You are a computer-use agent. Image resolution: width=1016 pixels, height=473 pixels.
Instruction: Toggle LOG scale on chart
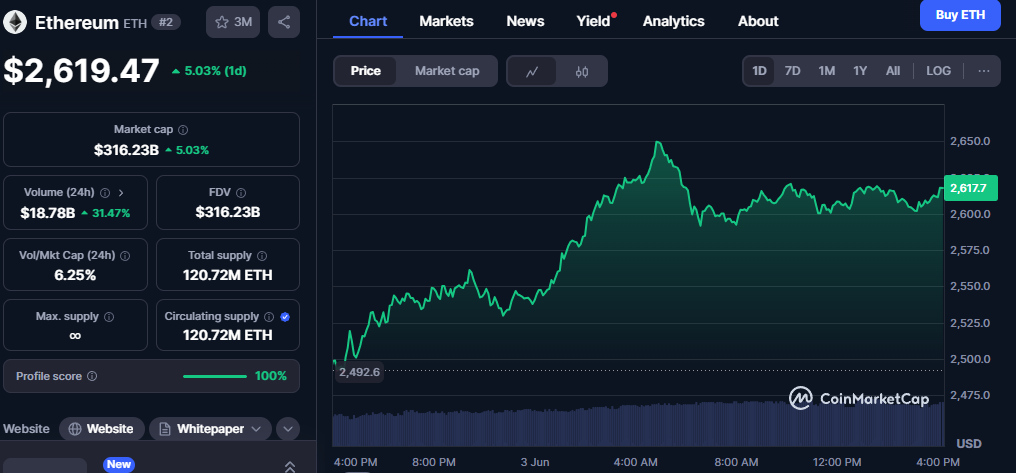[938, 71]
